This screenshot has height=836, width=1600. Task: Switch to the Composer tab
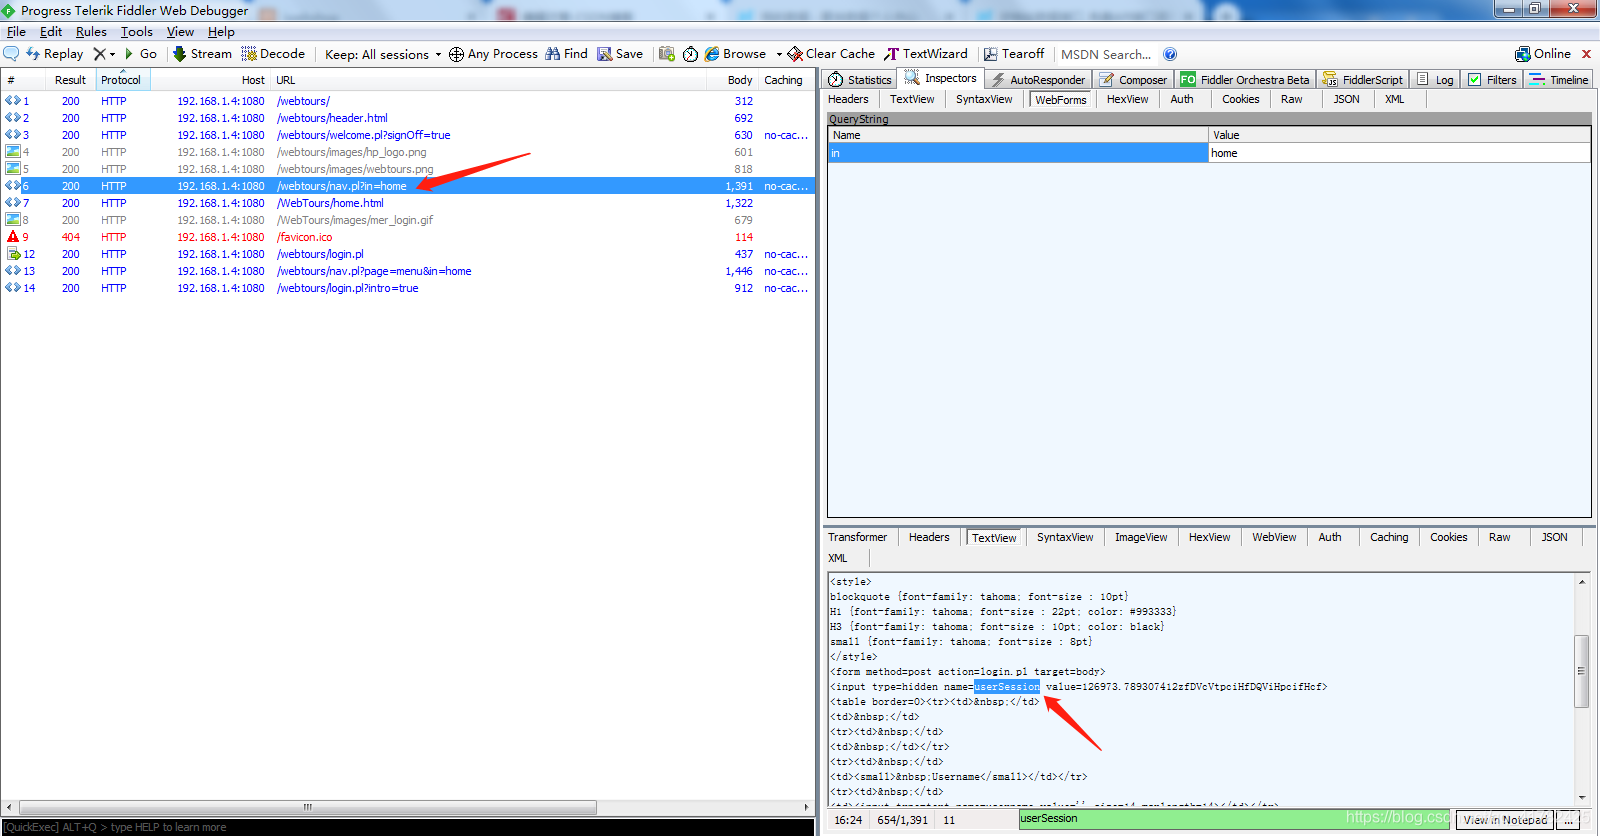point(1133,80)
